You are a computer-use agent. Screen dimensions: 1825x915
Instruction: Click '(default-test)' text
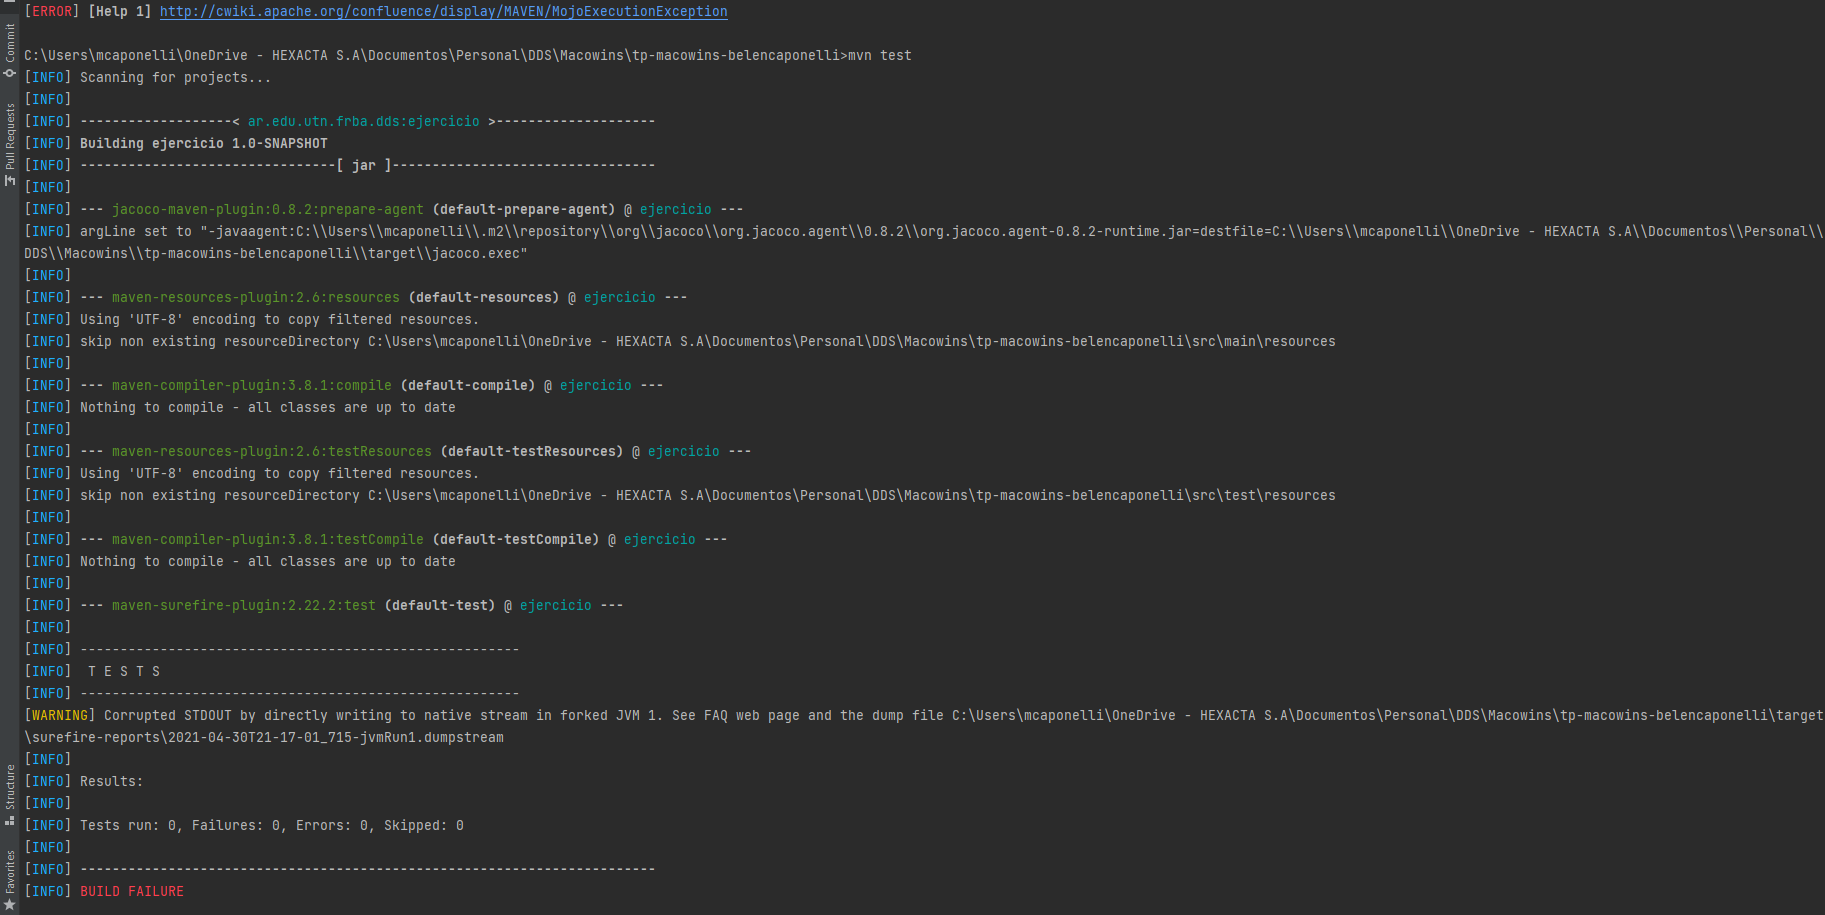tap(439, 606)
